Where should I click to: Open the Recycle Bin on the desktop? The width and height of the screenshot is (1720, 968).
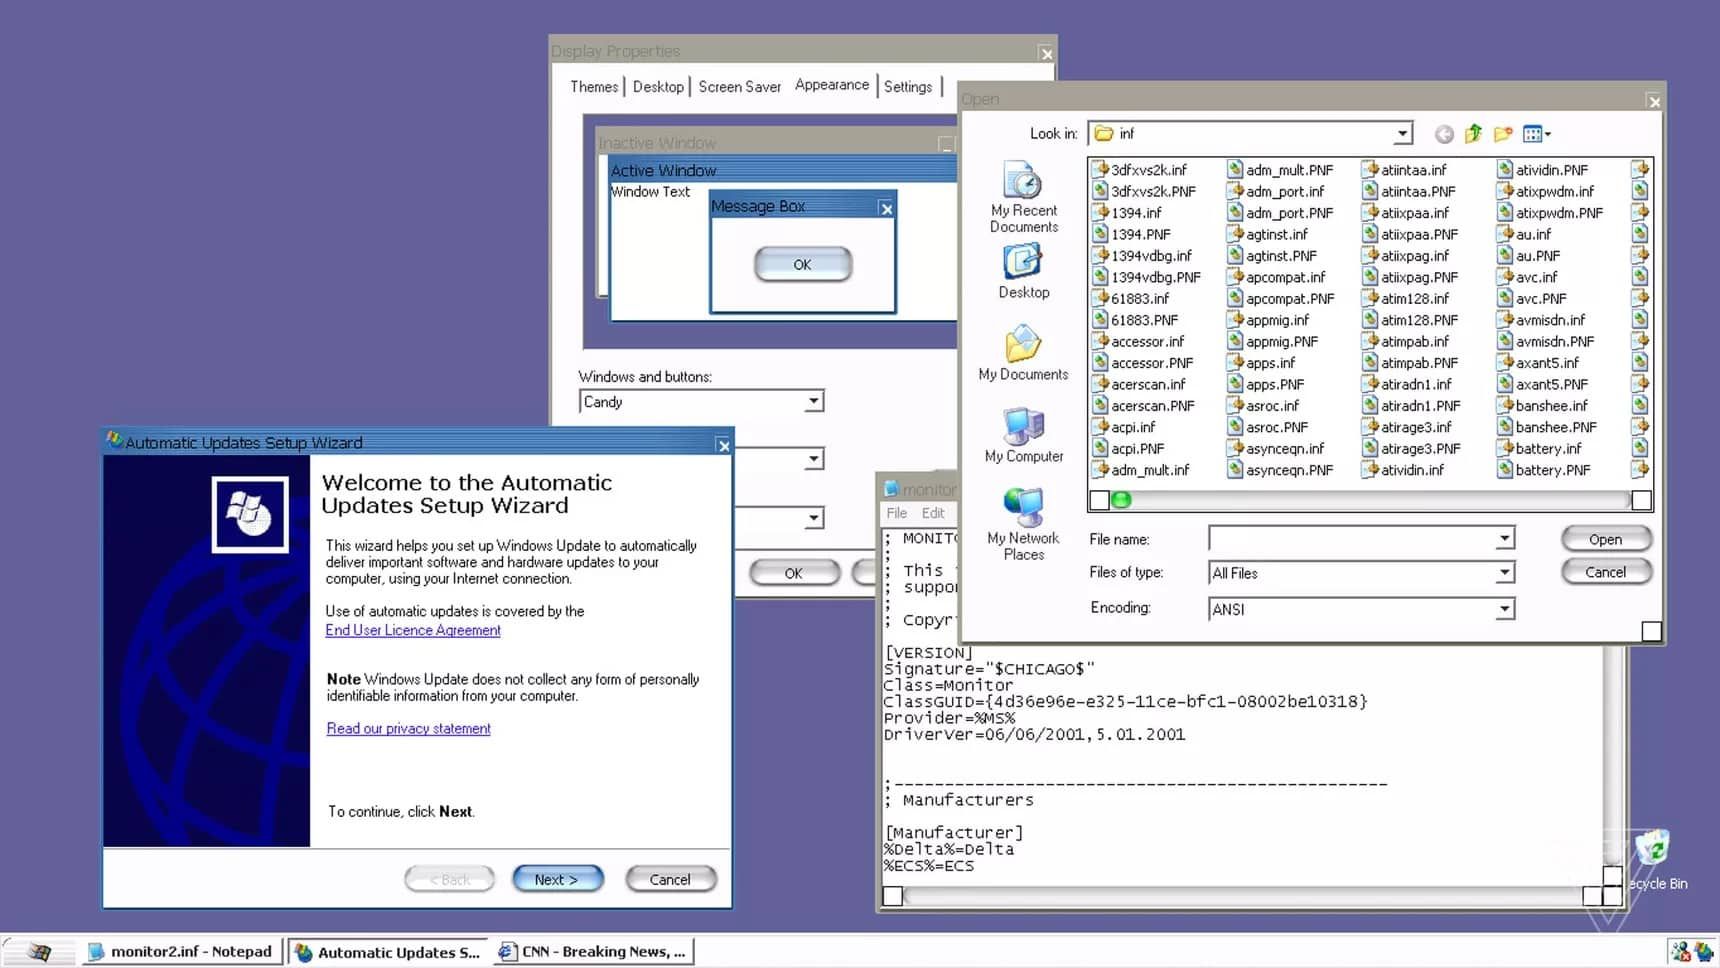pos(1655,848)
